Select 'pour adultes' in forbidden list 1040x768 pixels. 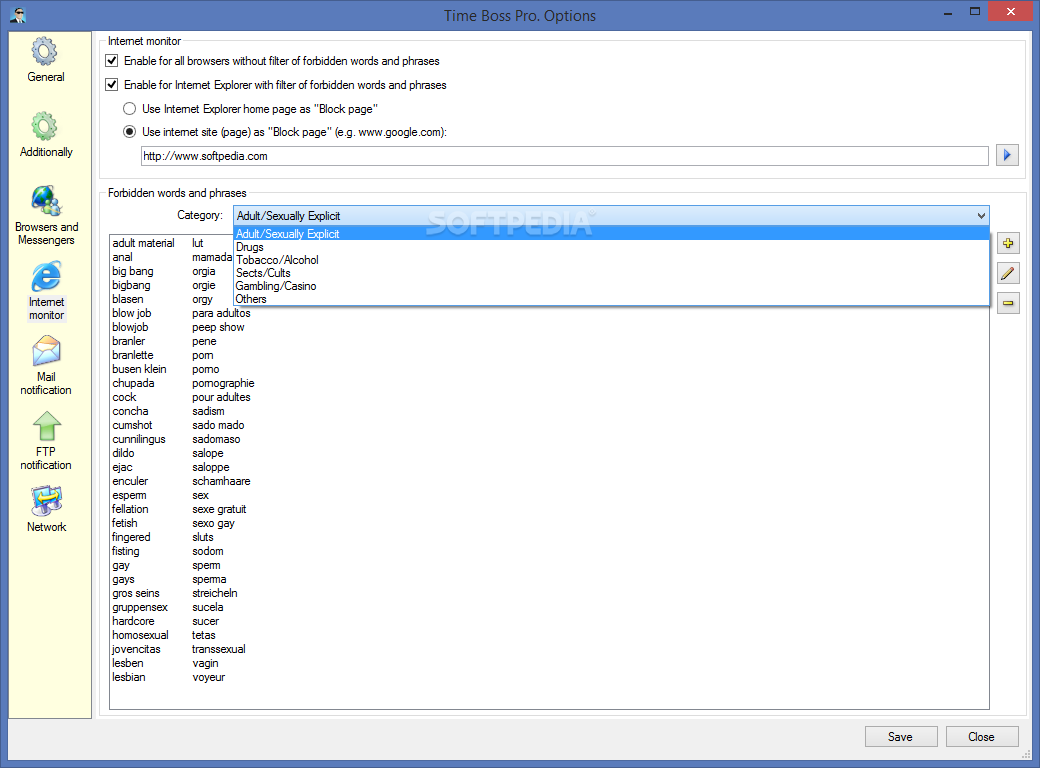coord(222,397)
